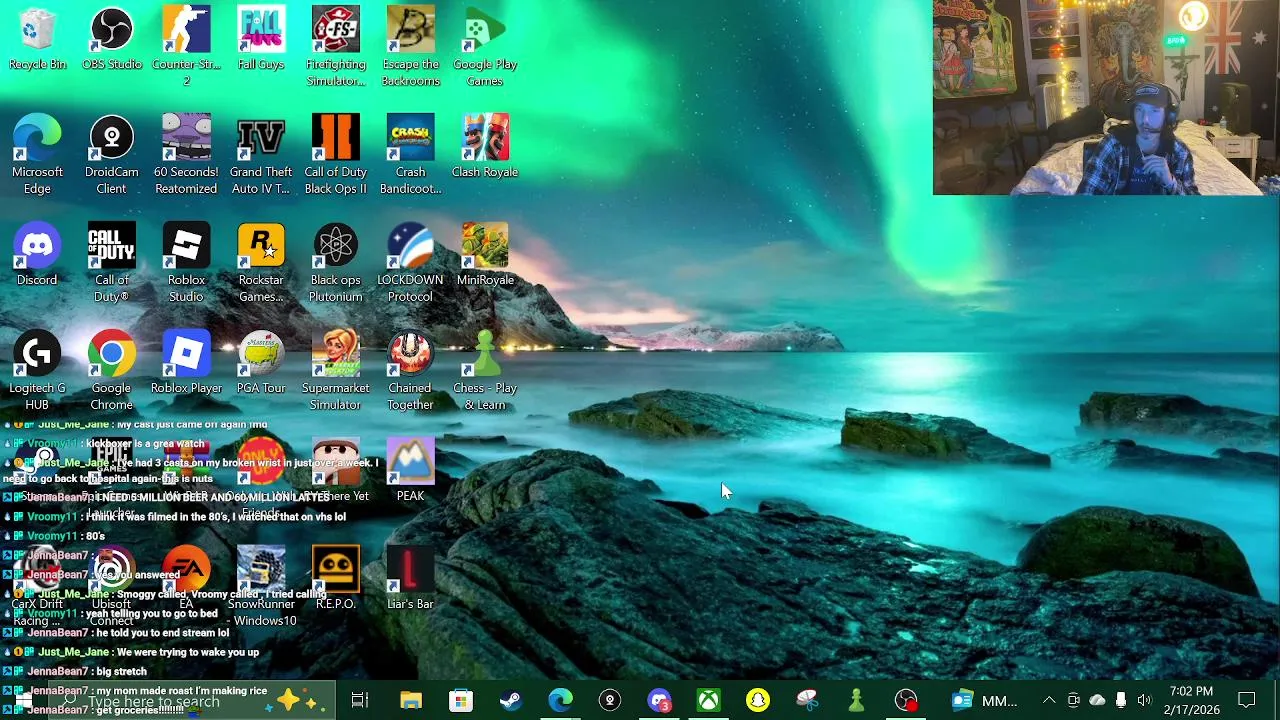The height and width of the screenshot is (720, 1280).
Task: Open the notification center icon
Action: pyautogui.click(x=1247, y=701)
